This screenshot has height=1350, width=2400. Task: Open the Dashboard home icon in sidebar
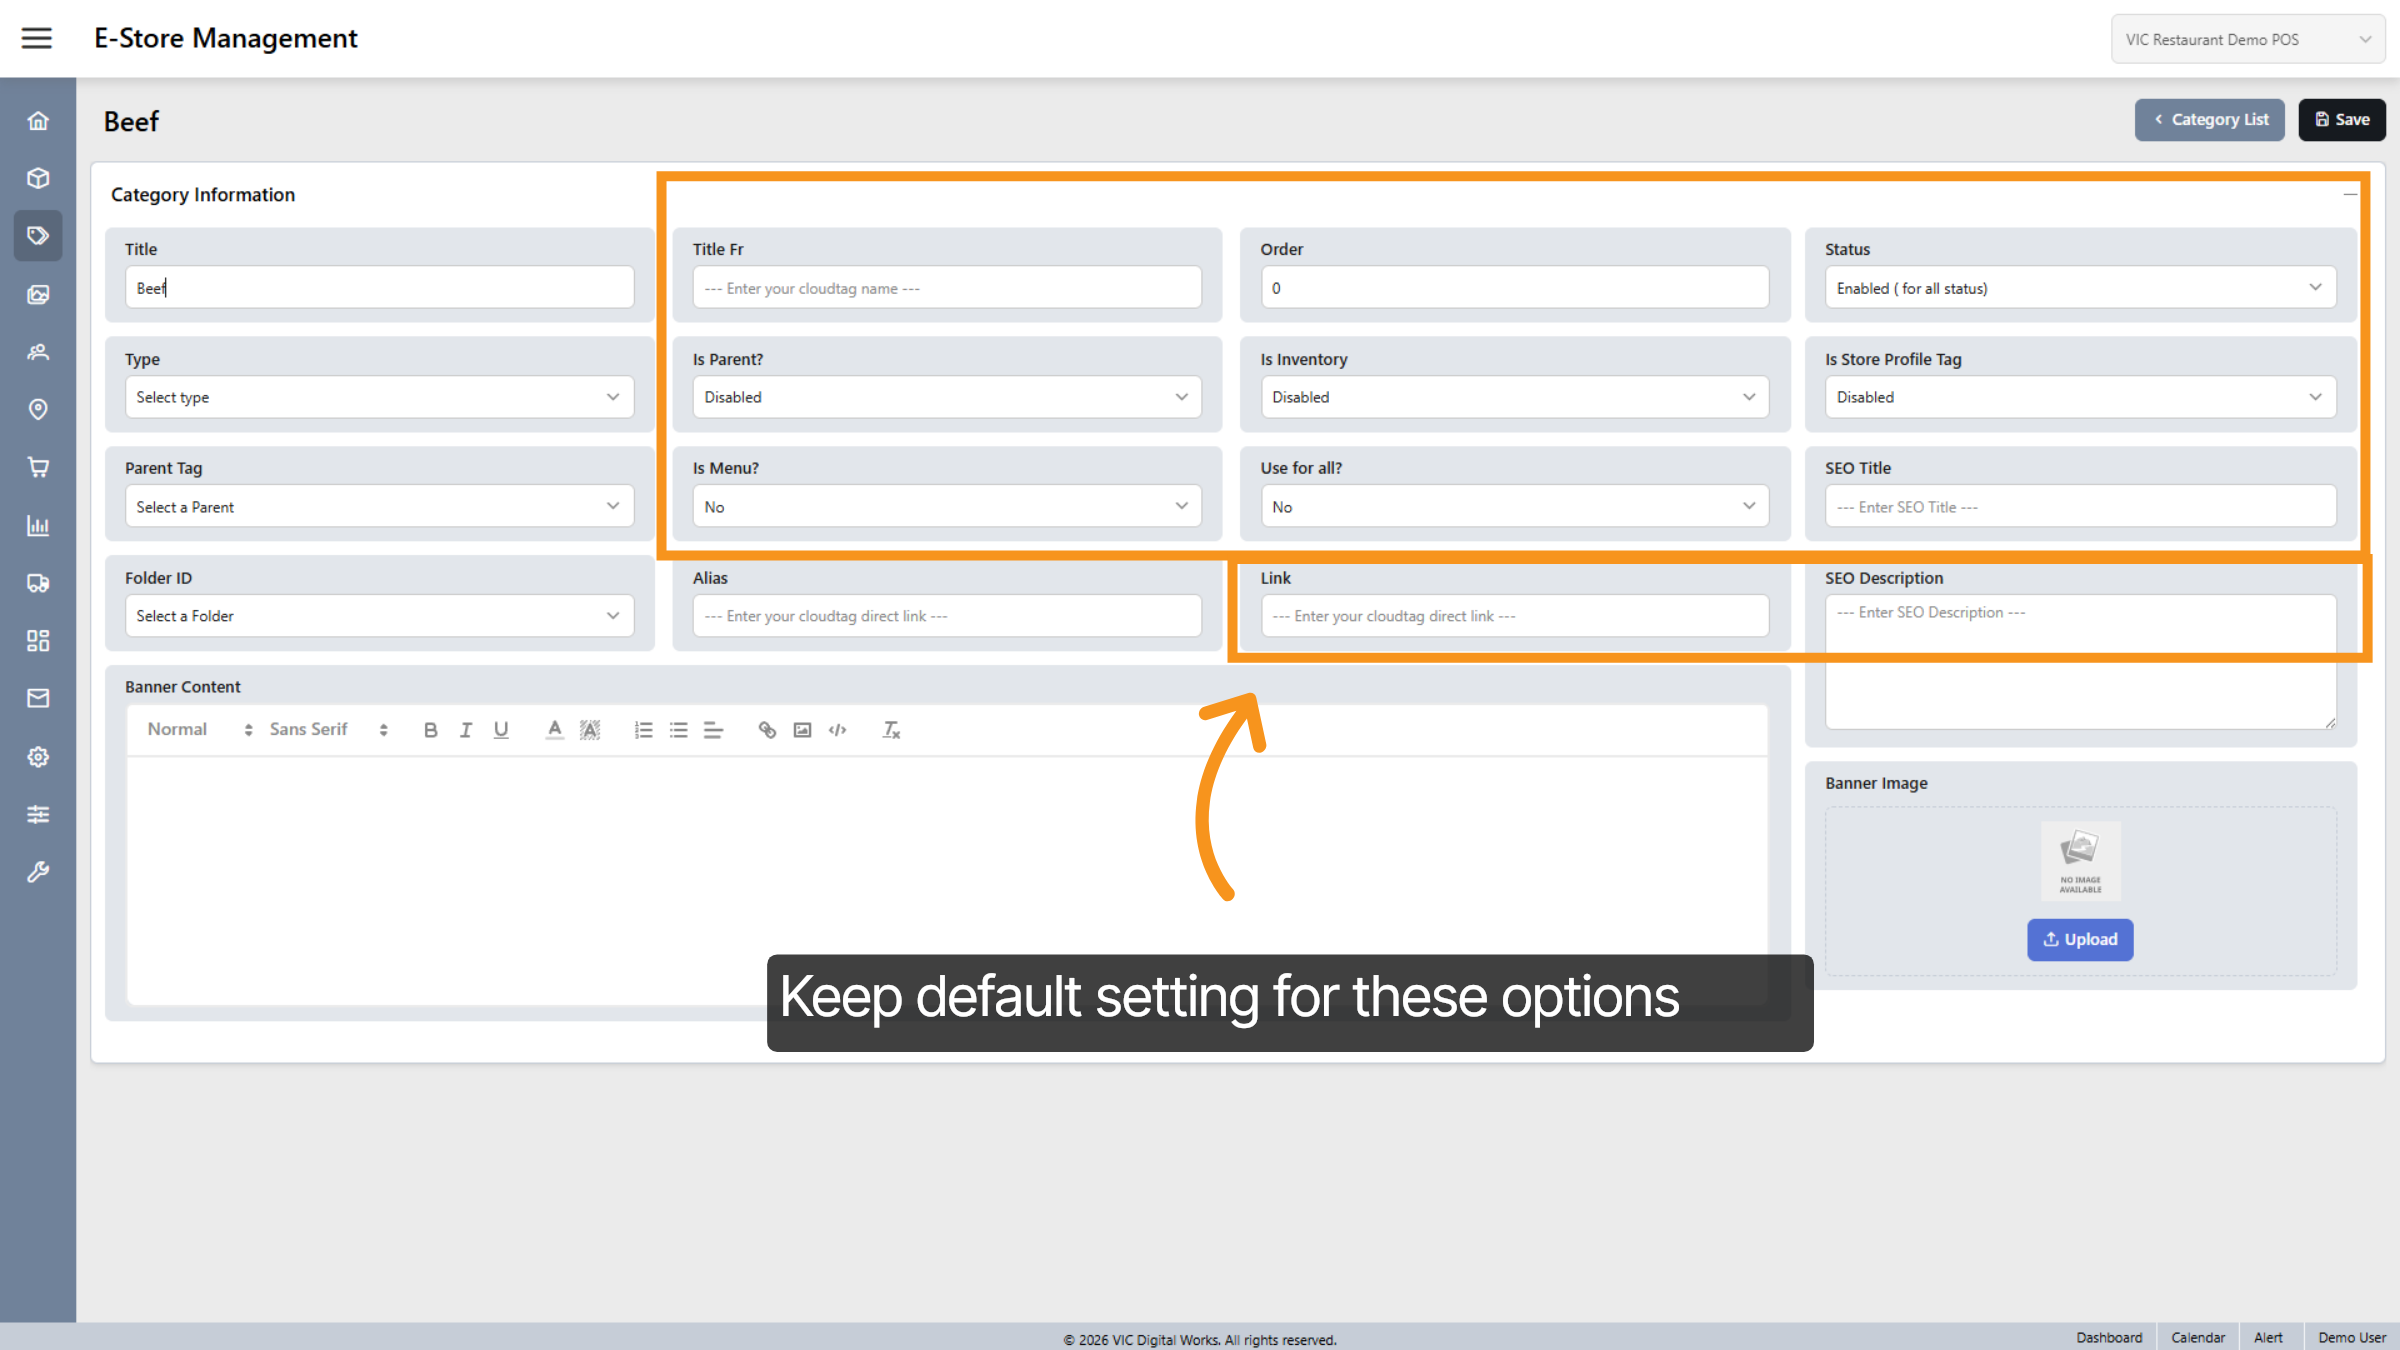click(x=38, y=120)
